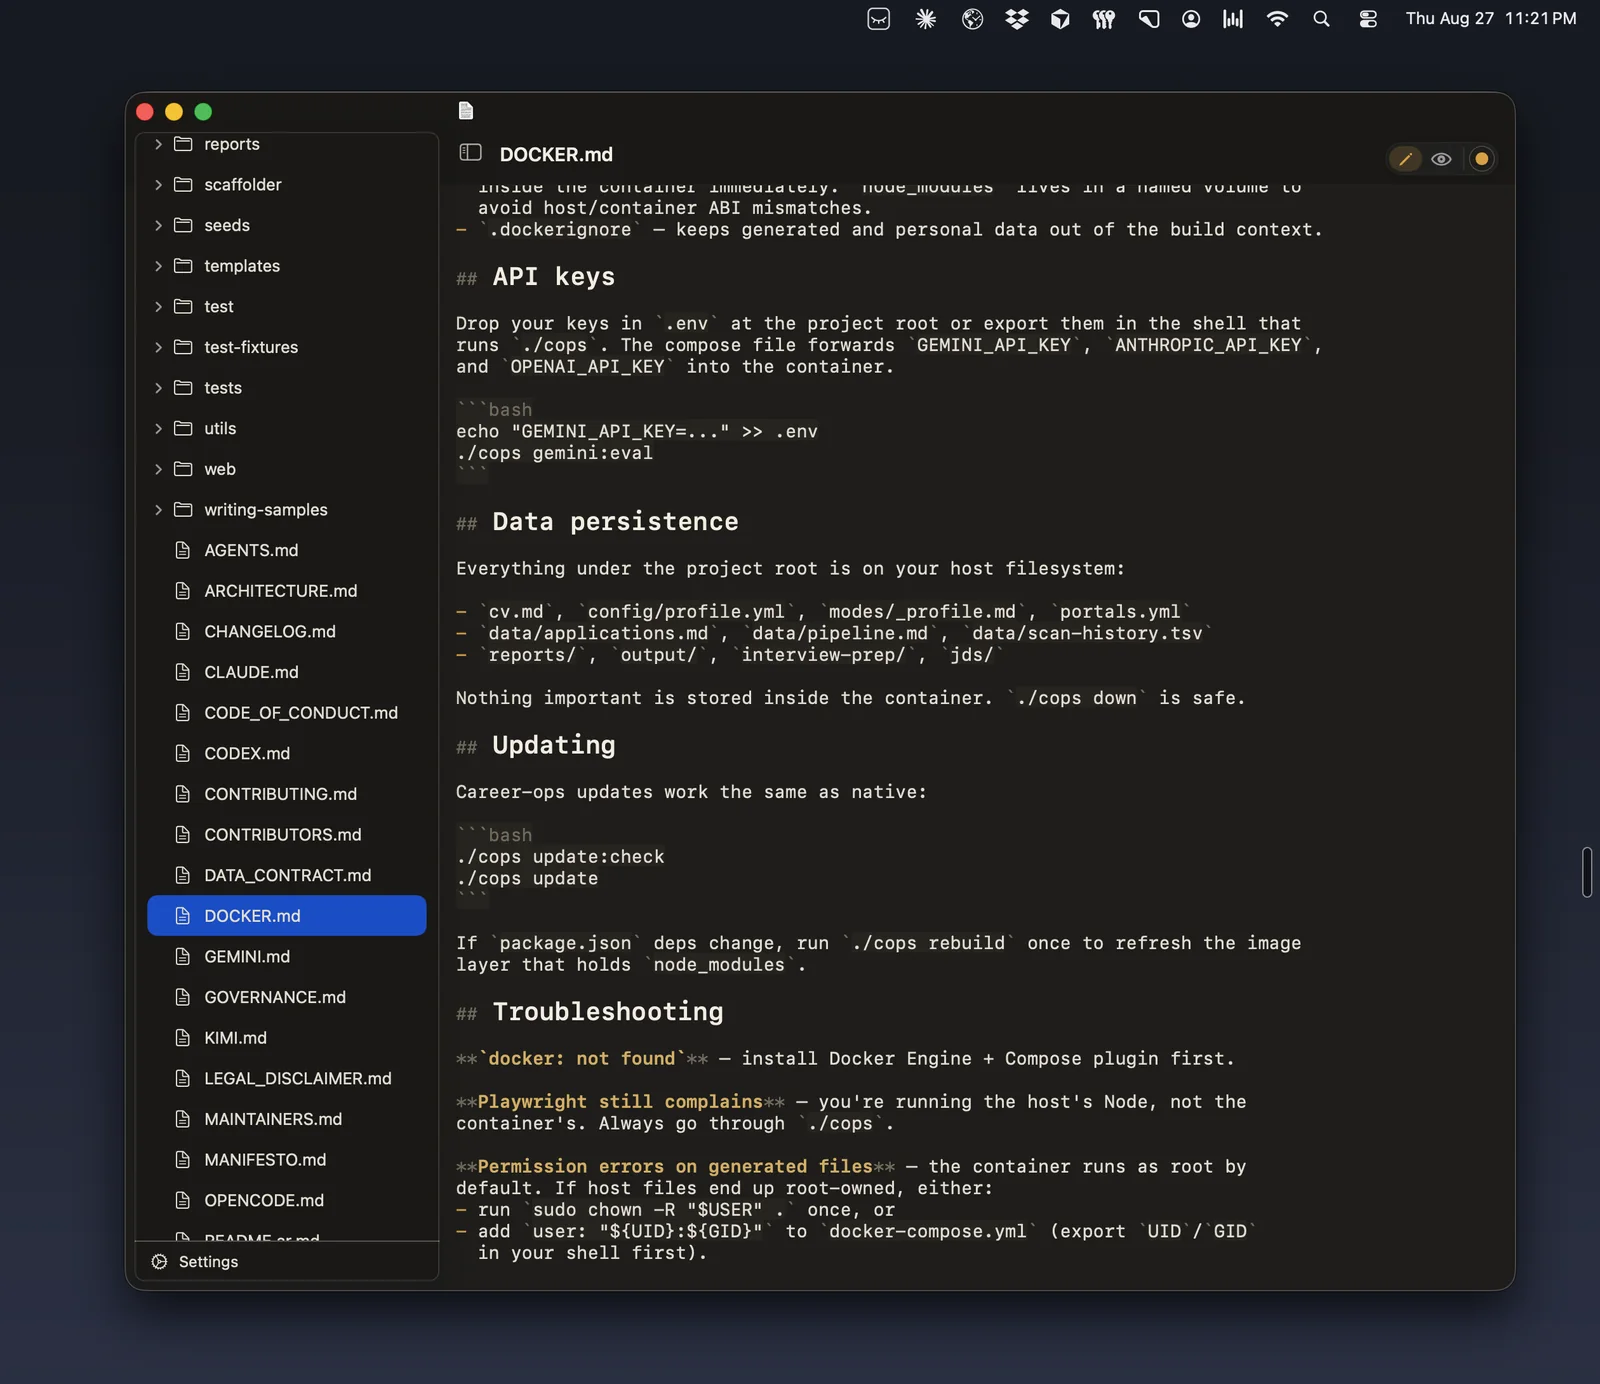The image size is (1600, 1384).
Task: Expand the test-fixtures folder chevron
Action: pos(158,347)
